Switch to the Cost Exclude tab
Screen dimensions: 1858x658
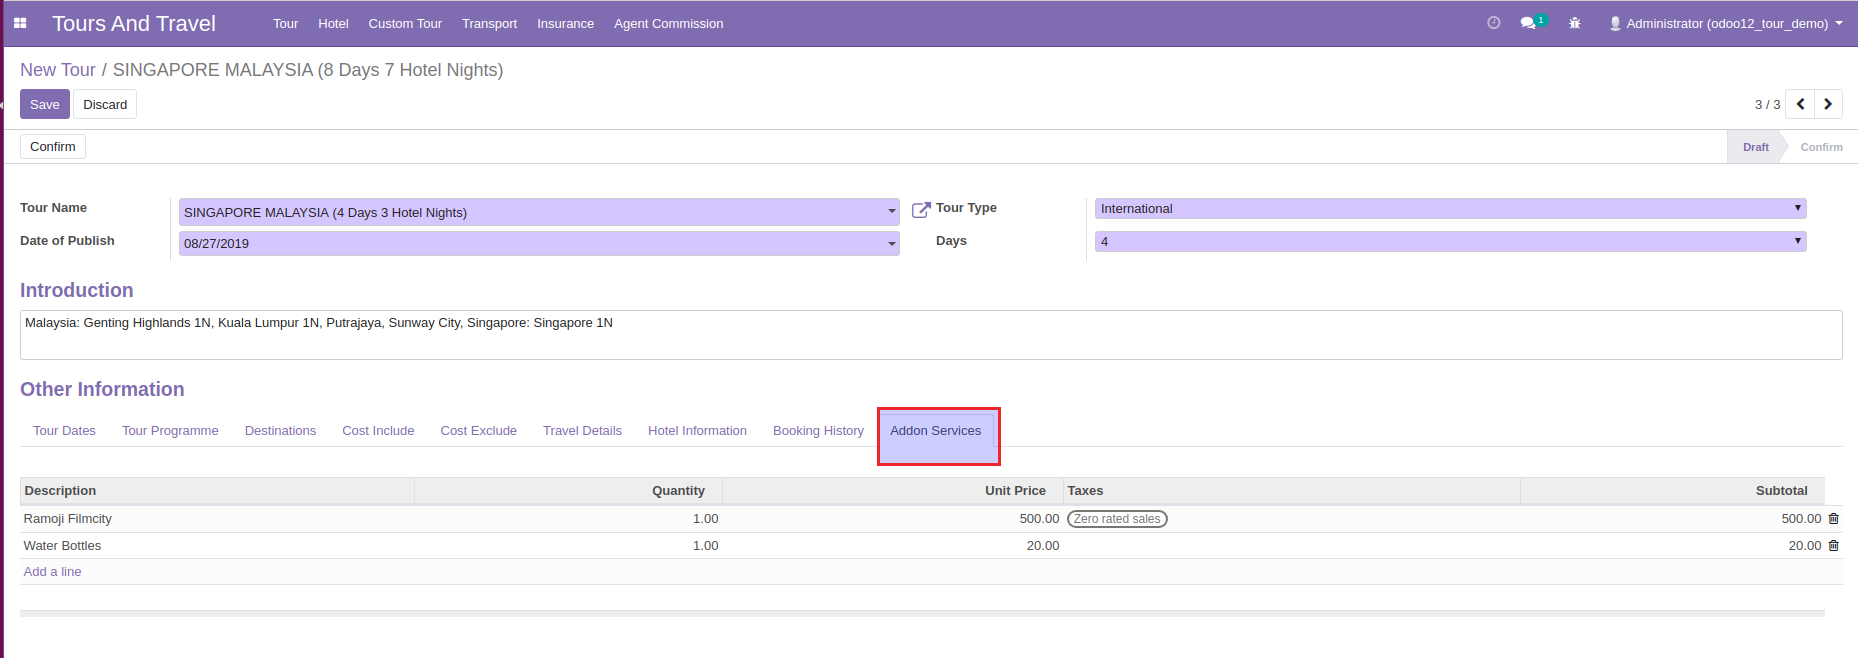click(478, 431)
